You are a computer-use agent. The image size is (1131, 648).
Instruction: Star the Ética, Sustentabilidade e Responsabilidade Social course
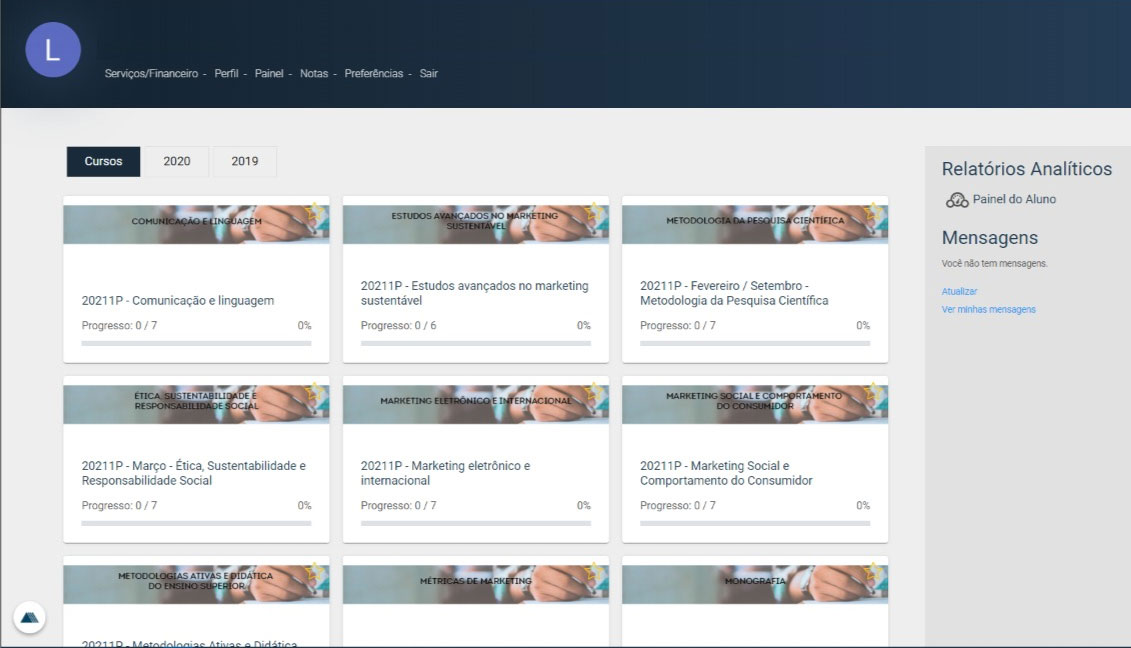(x=314, y=392)
